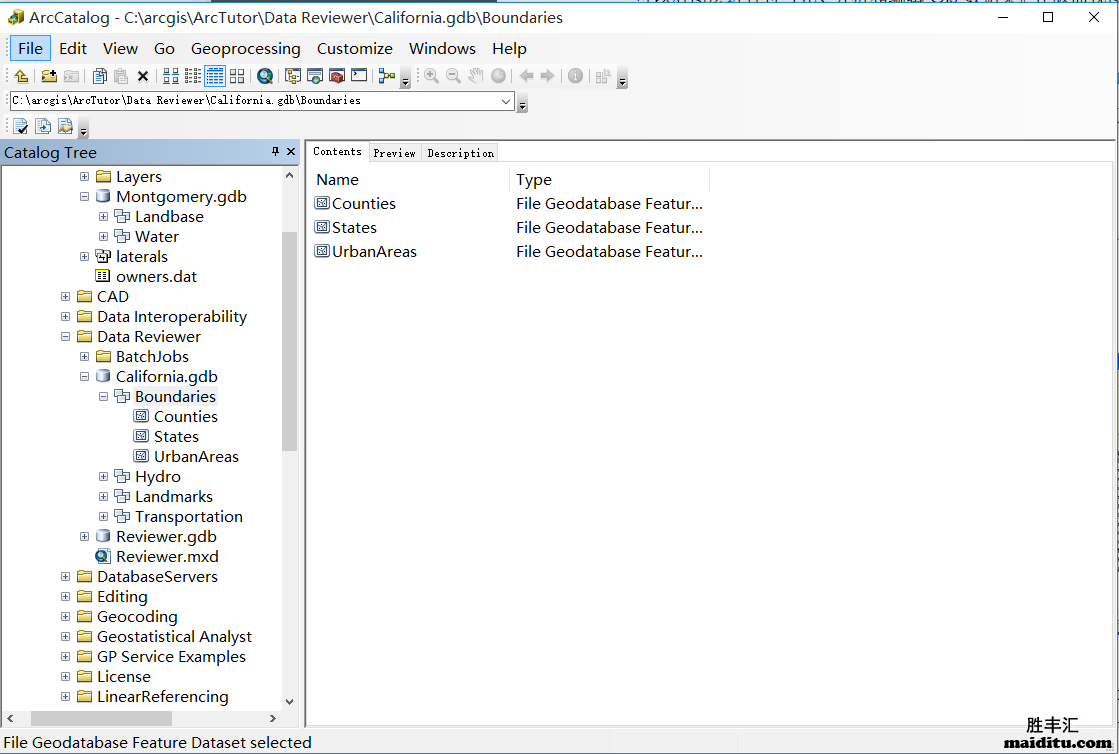Toggle auto-hide pin on Catalog Tree
Viewport: 1119px width, 754px height.
pos(275,152)
